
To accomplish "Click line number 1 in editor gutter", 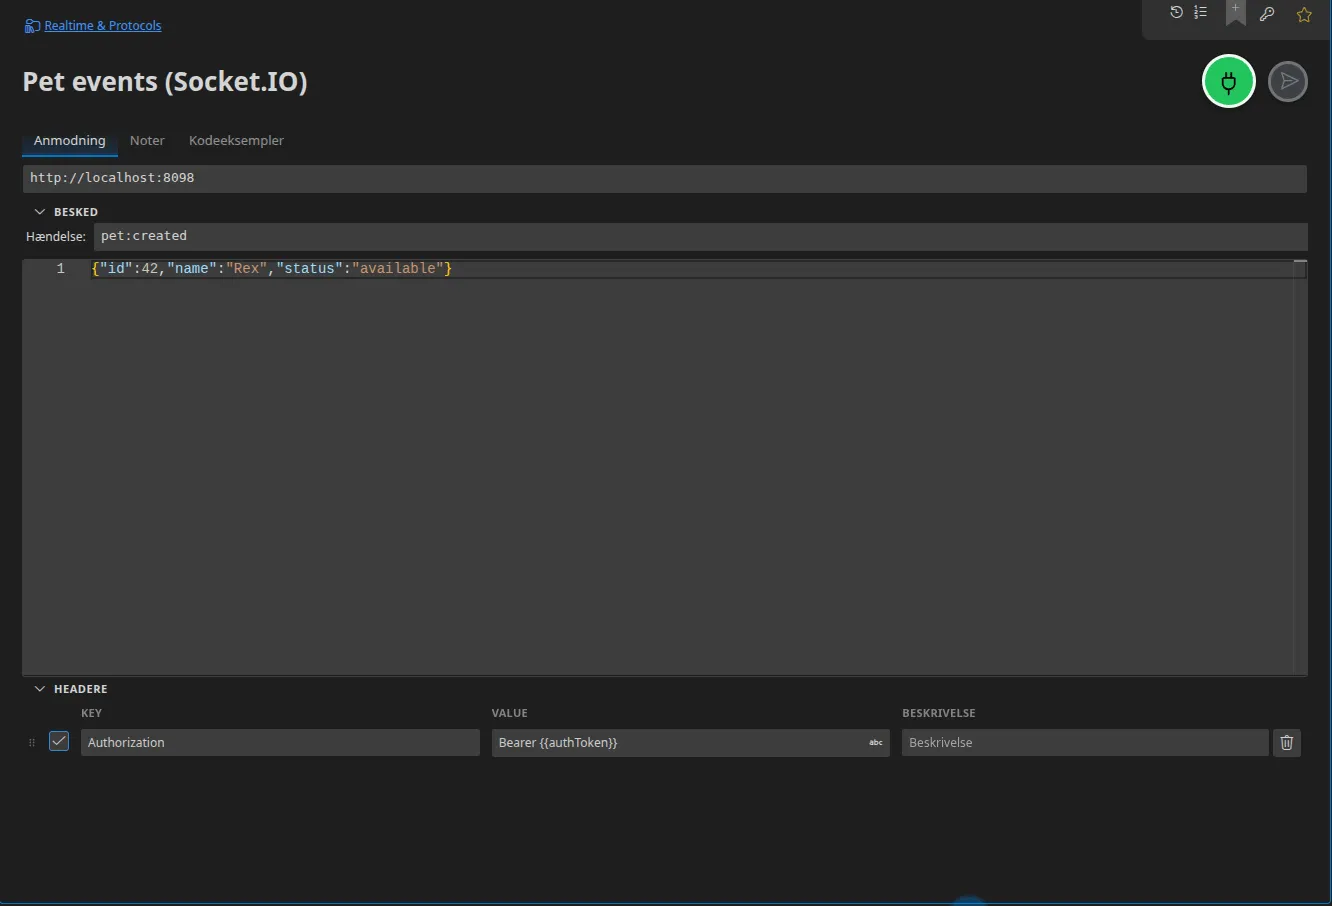I will (61, 268).
